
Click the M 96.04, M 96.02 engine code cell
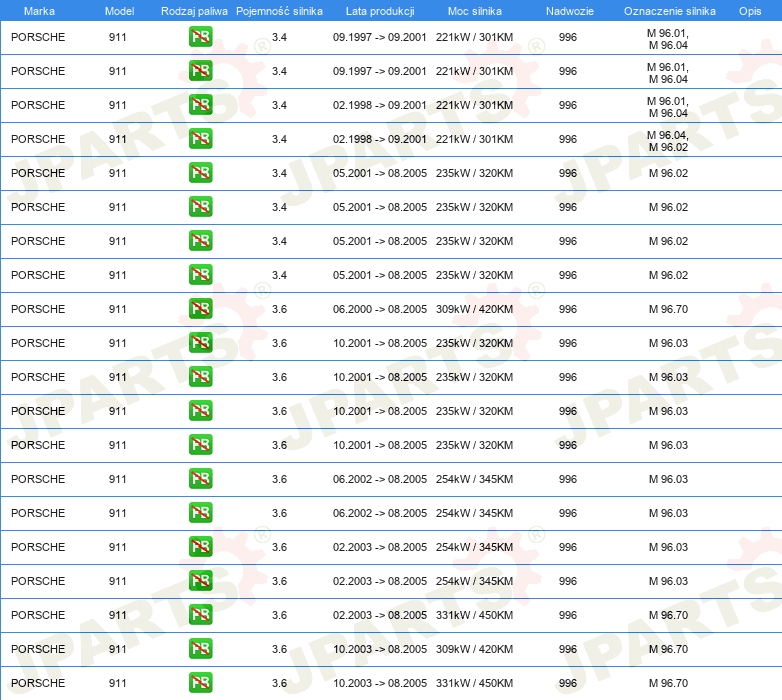point(668,140)
